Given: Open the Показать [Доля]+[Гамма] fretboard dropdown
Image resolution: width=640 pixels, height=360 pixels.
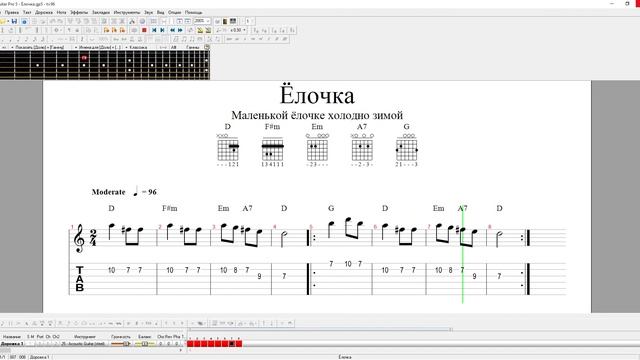Looking at the screenshot, I should [x=39, y=47].
